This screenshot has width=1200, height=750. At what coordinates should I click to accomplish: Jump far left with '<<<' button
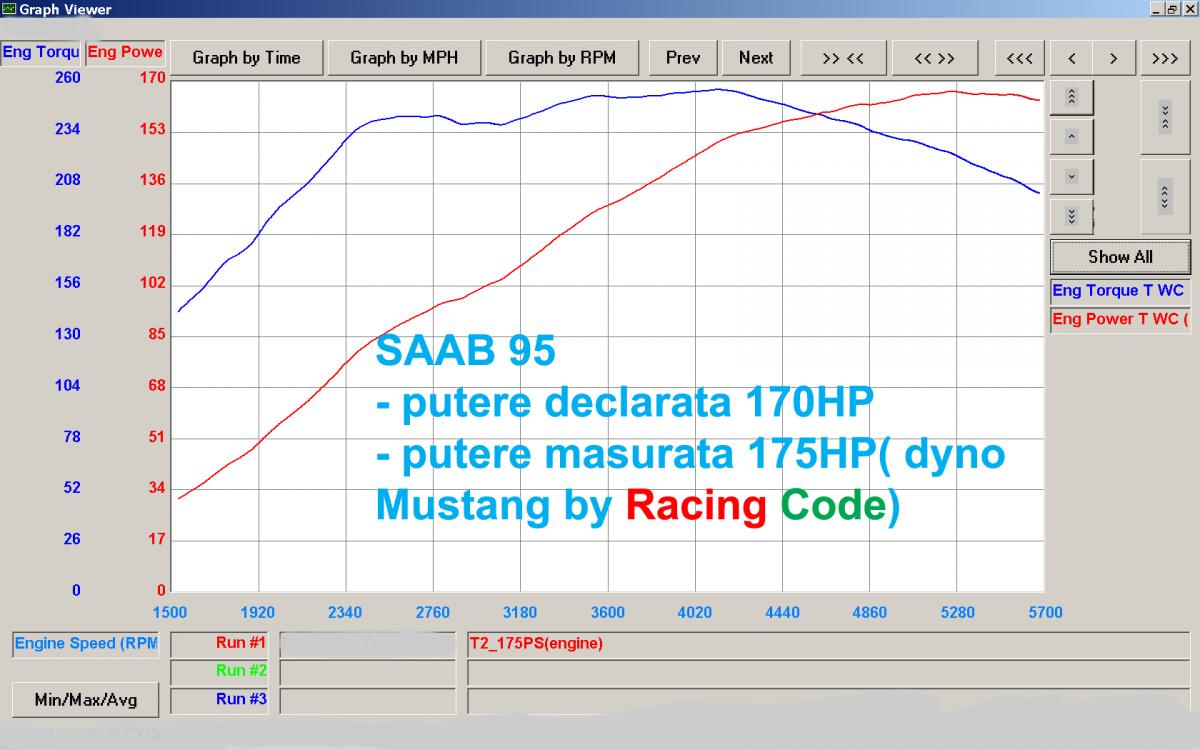tap(1019, 58)
